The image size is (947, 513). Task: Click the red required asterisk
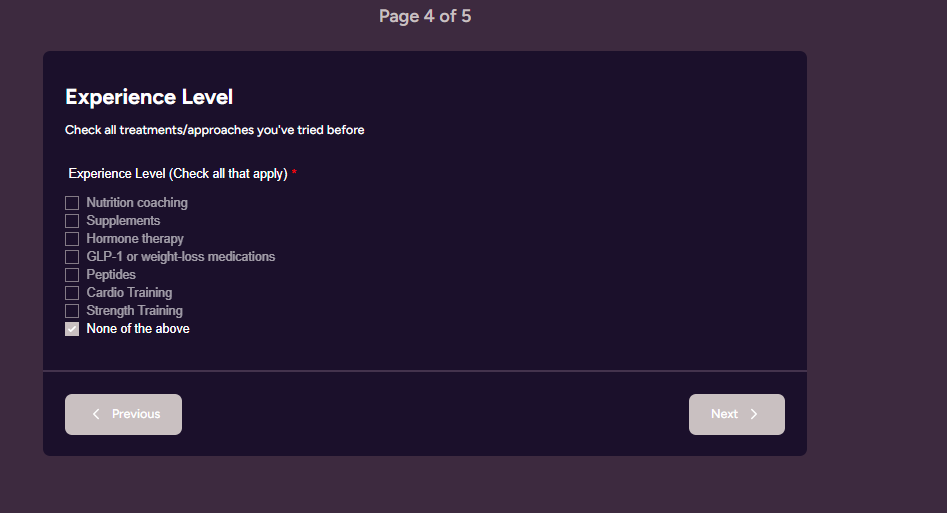tap(294, 174)
